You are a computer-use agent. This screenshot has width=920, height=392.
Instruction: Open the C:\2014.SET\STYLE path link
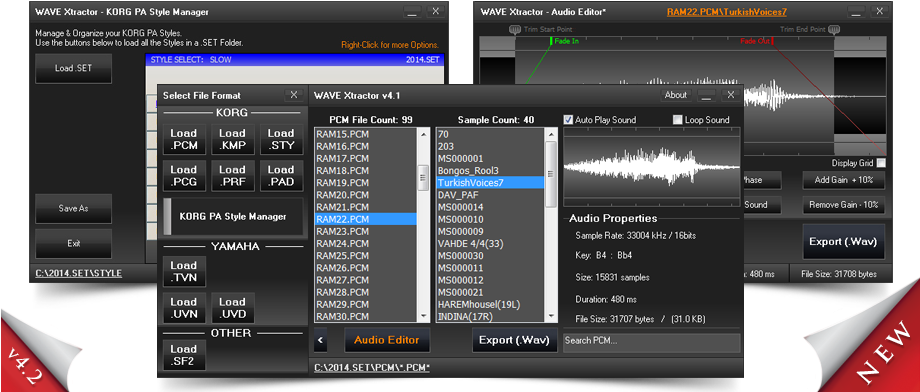tap(79, 273)
